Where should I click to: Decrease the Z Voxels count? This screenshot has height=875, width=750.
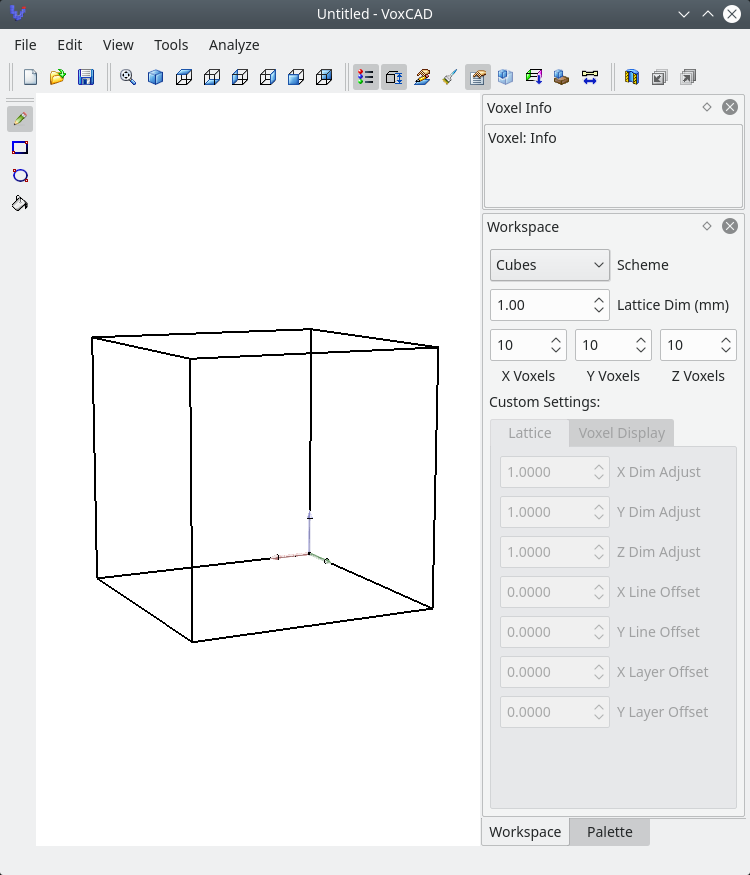[725, 351]
